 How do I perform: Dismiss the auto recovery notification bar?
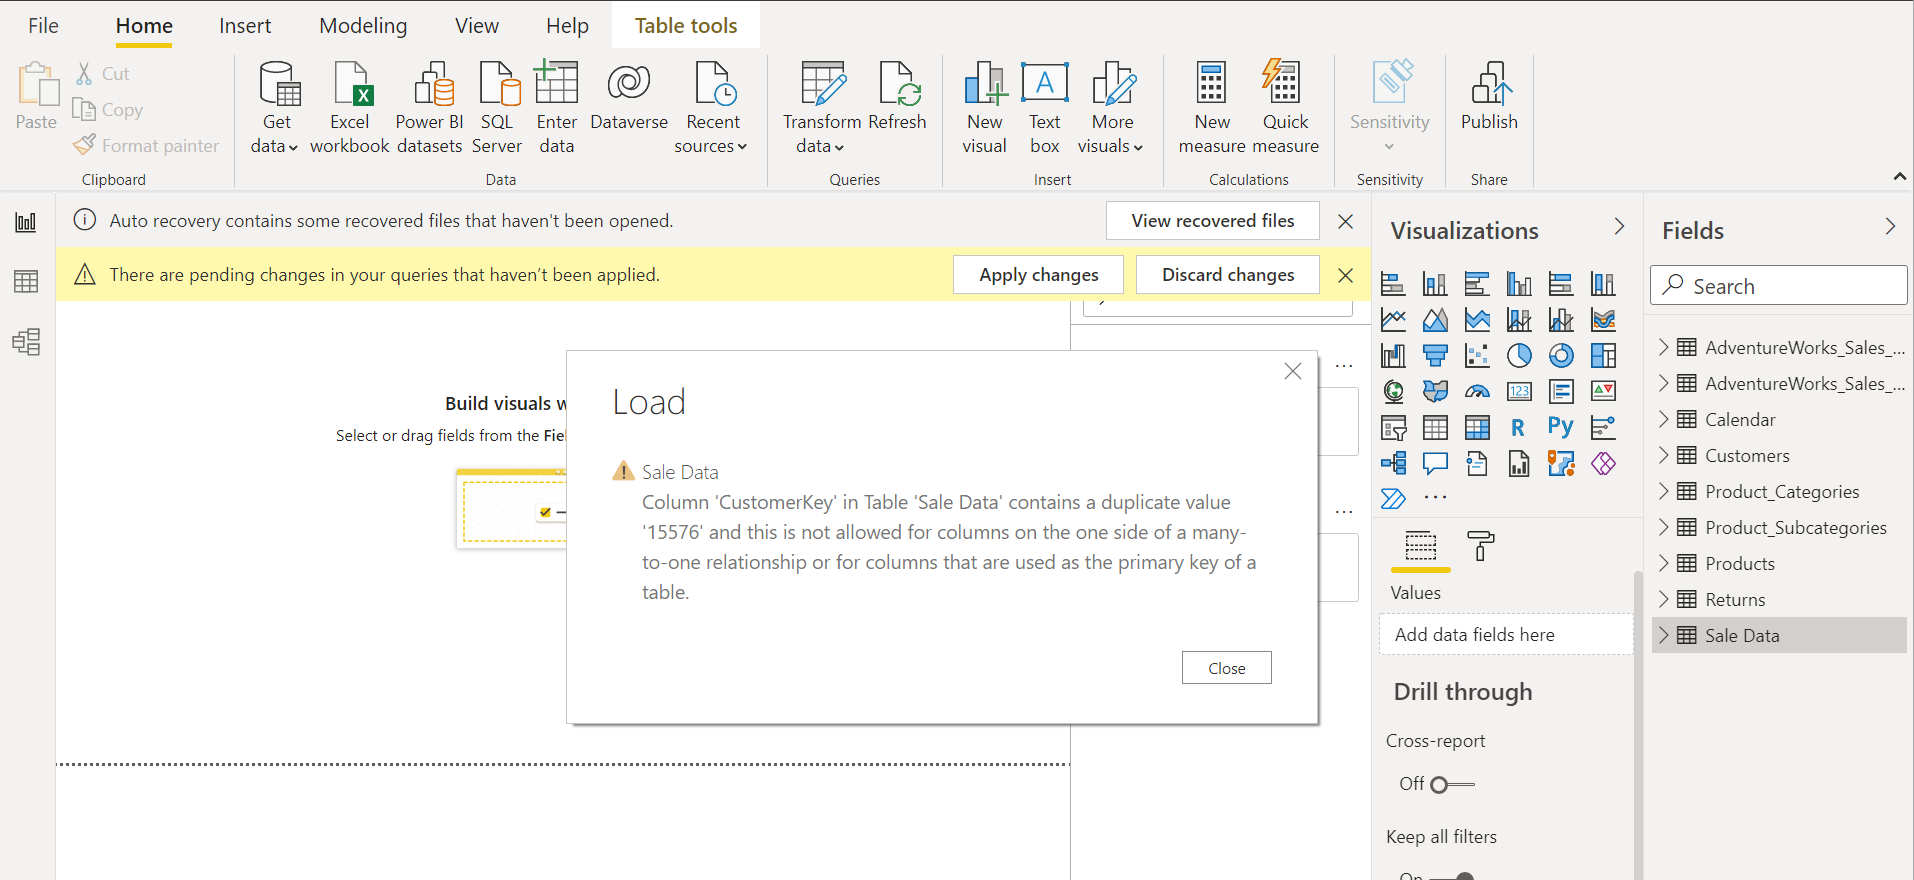[x=1346, y=221]
